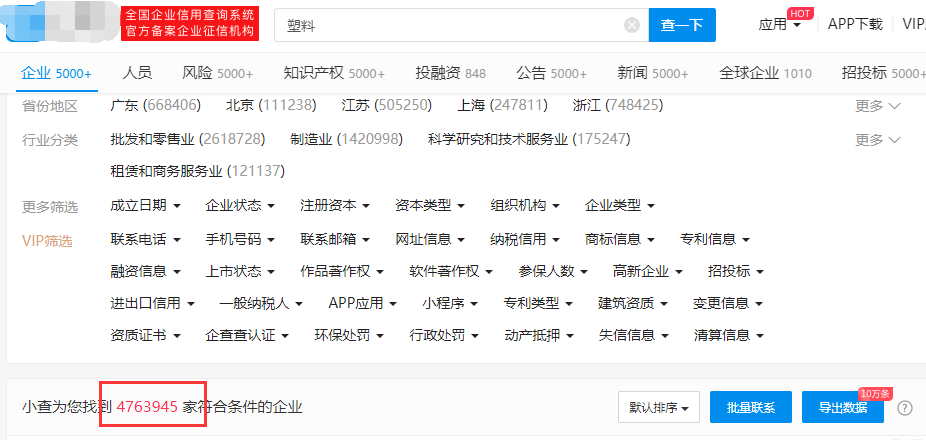
Task: Open the 成立日期 filter dropdown
Action: 145,206
